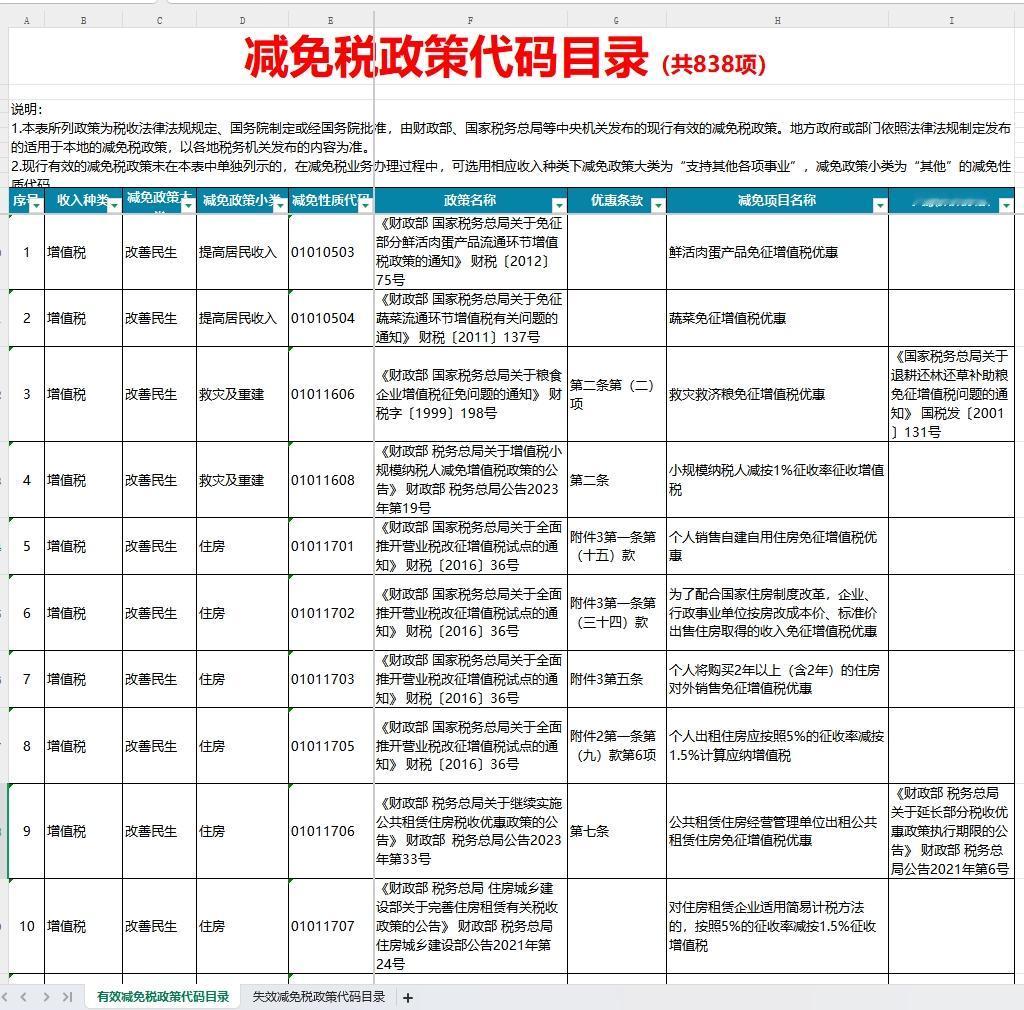1024x1010 pixels.
Task: Select 提高居民收入 cell in row 1
Action: coord(242,252)
